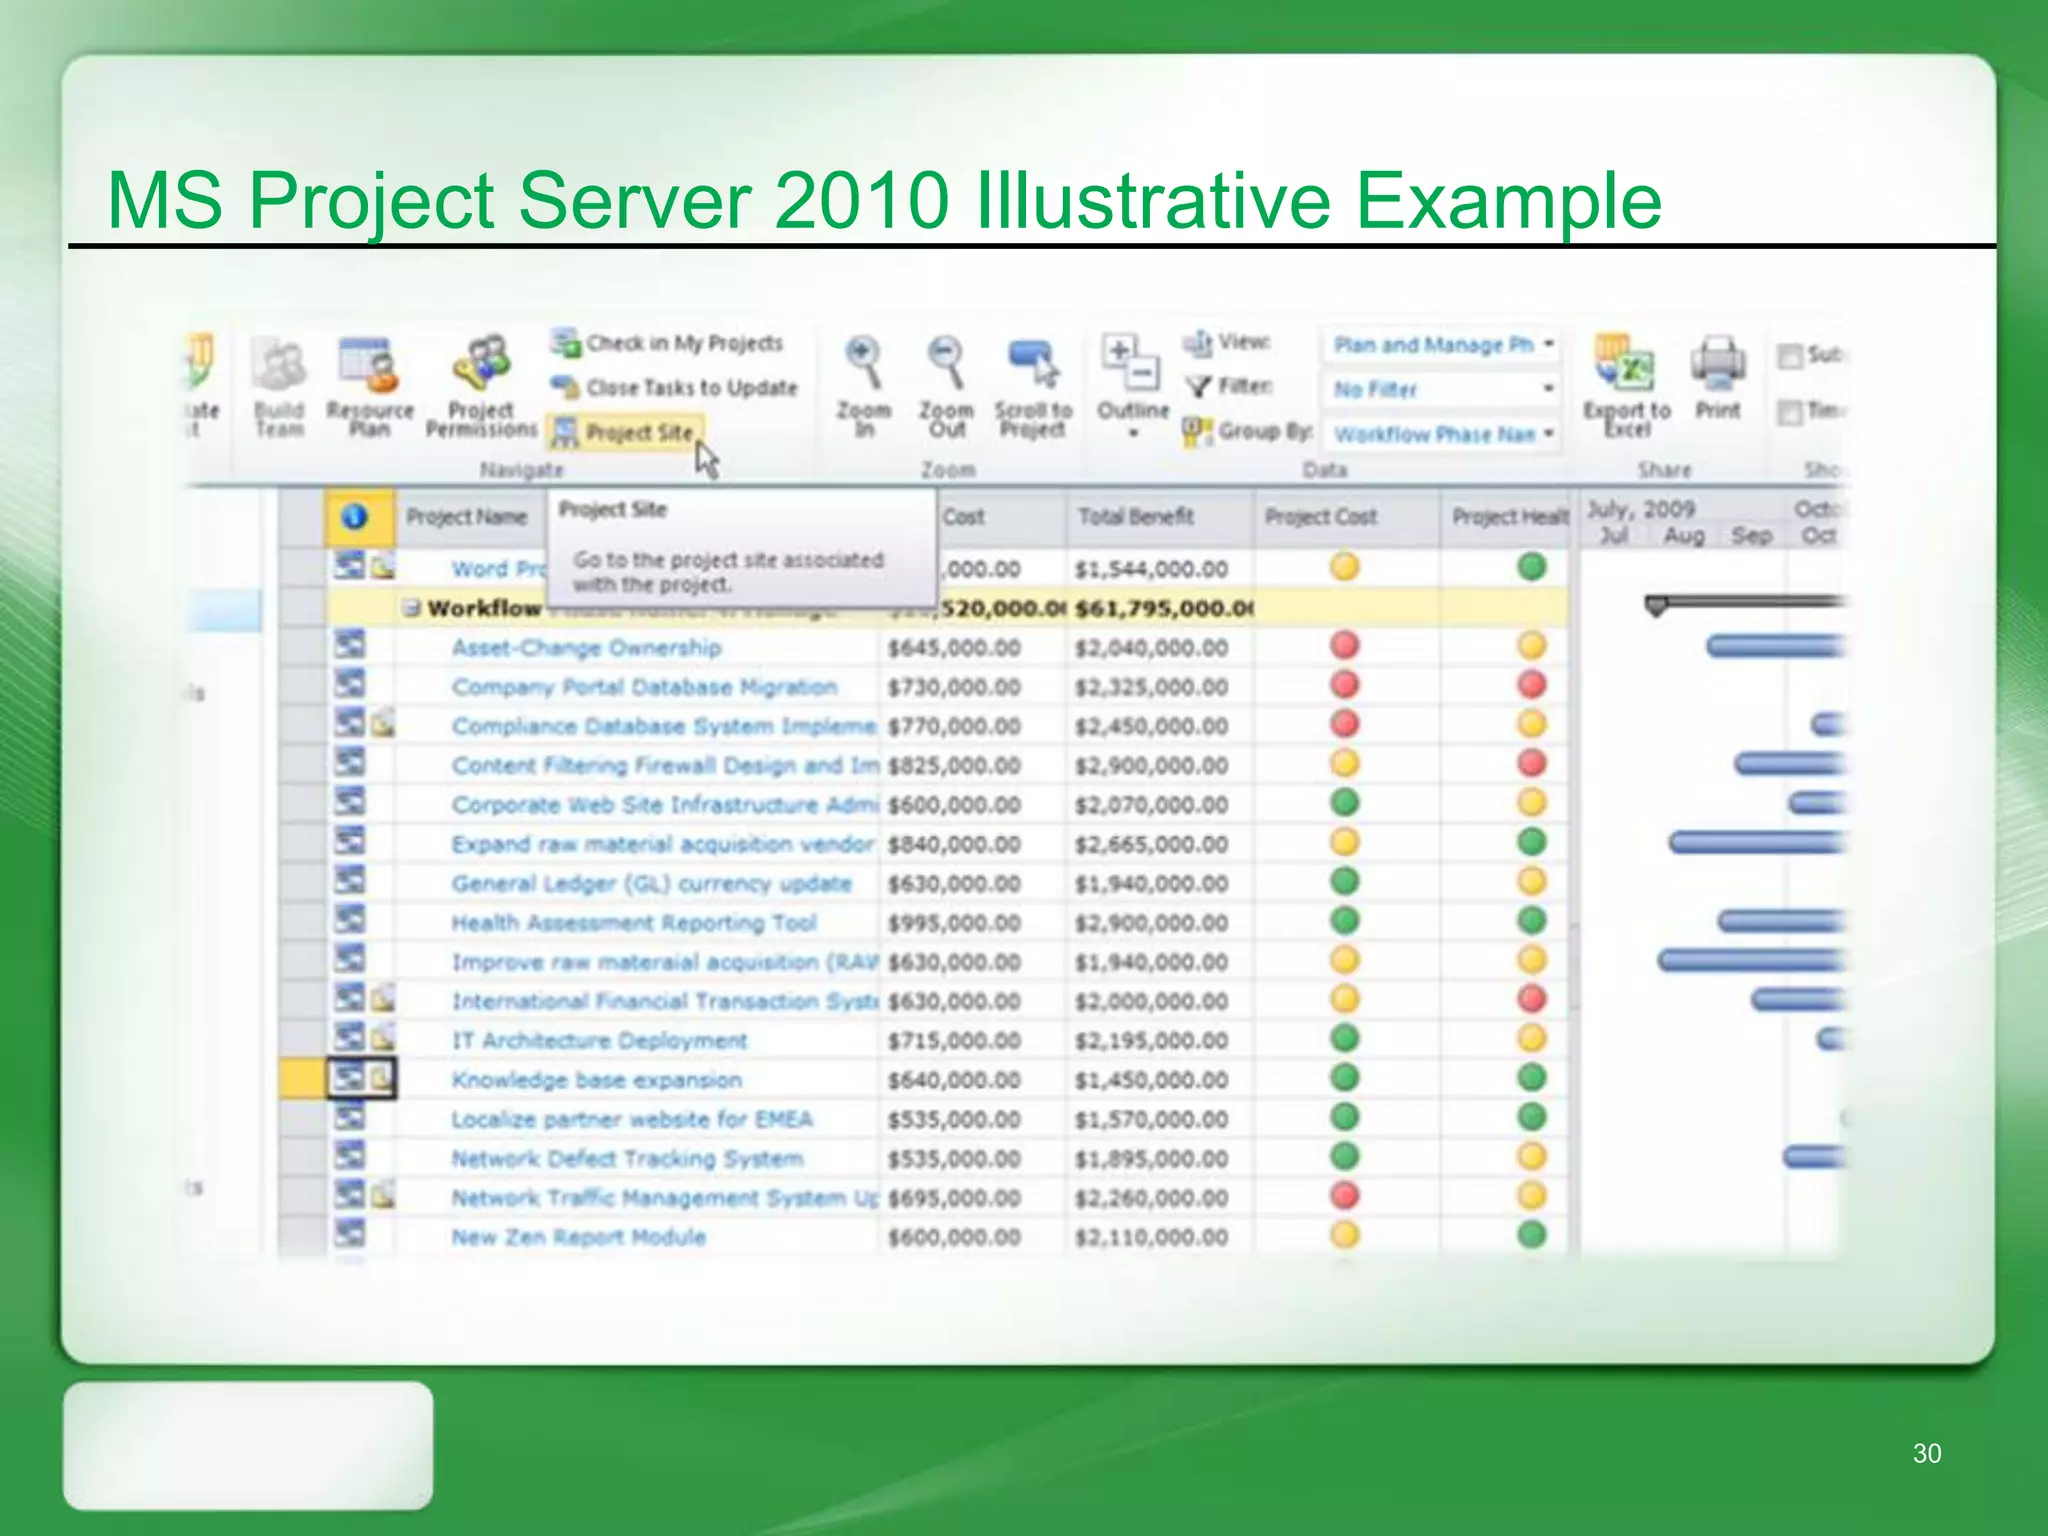Click project icon on Asset-Change Ownership row

tap(349, 645)
